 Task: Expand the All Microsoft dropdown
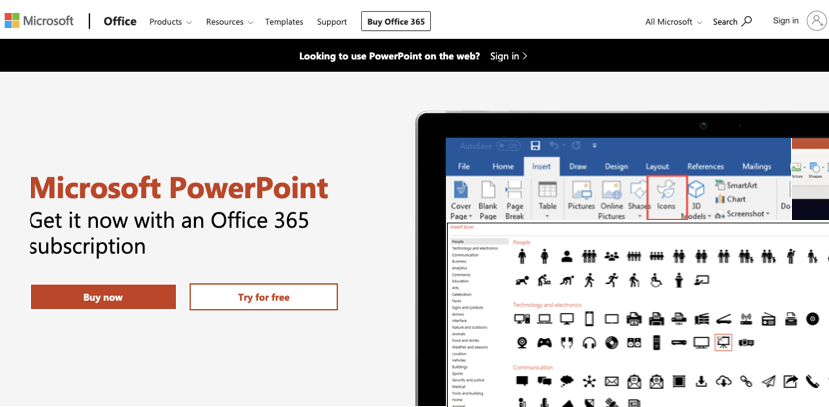[x=674, y=22]
